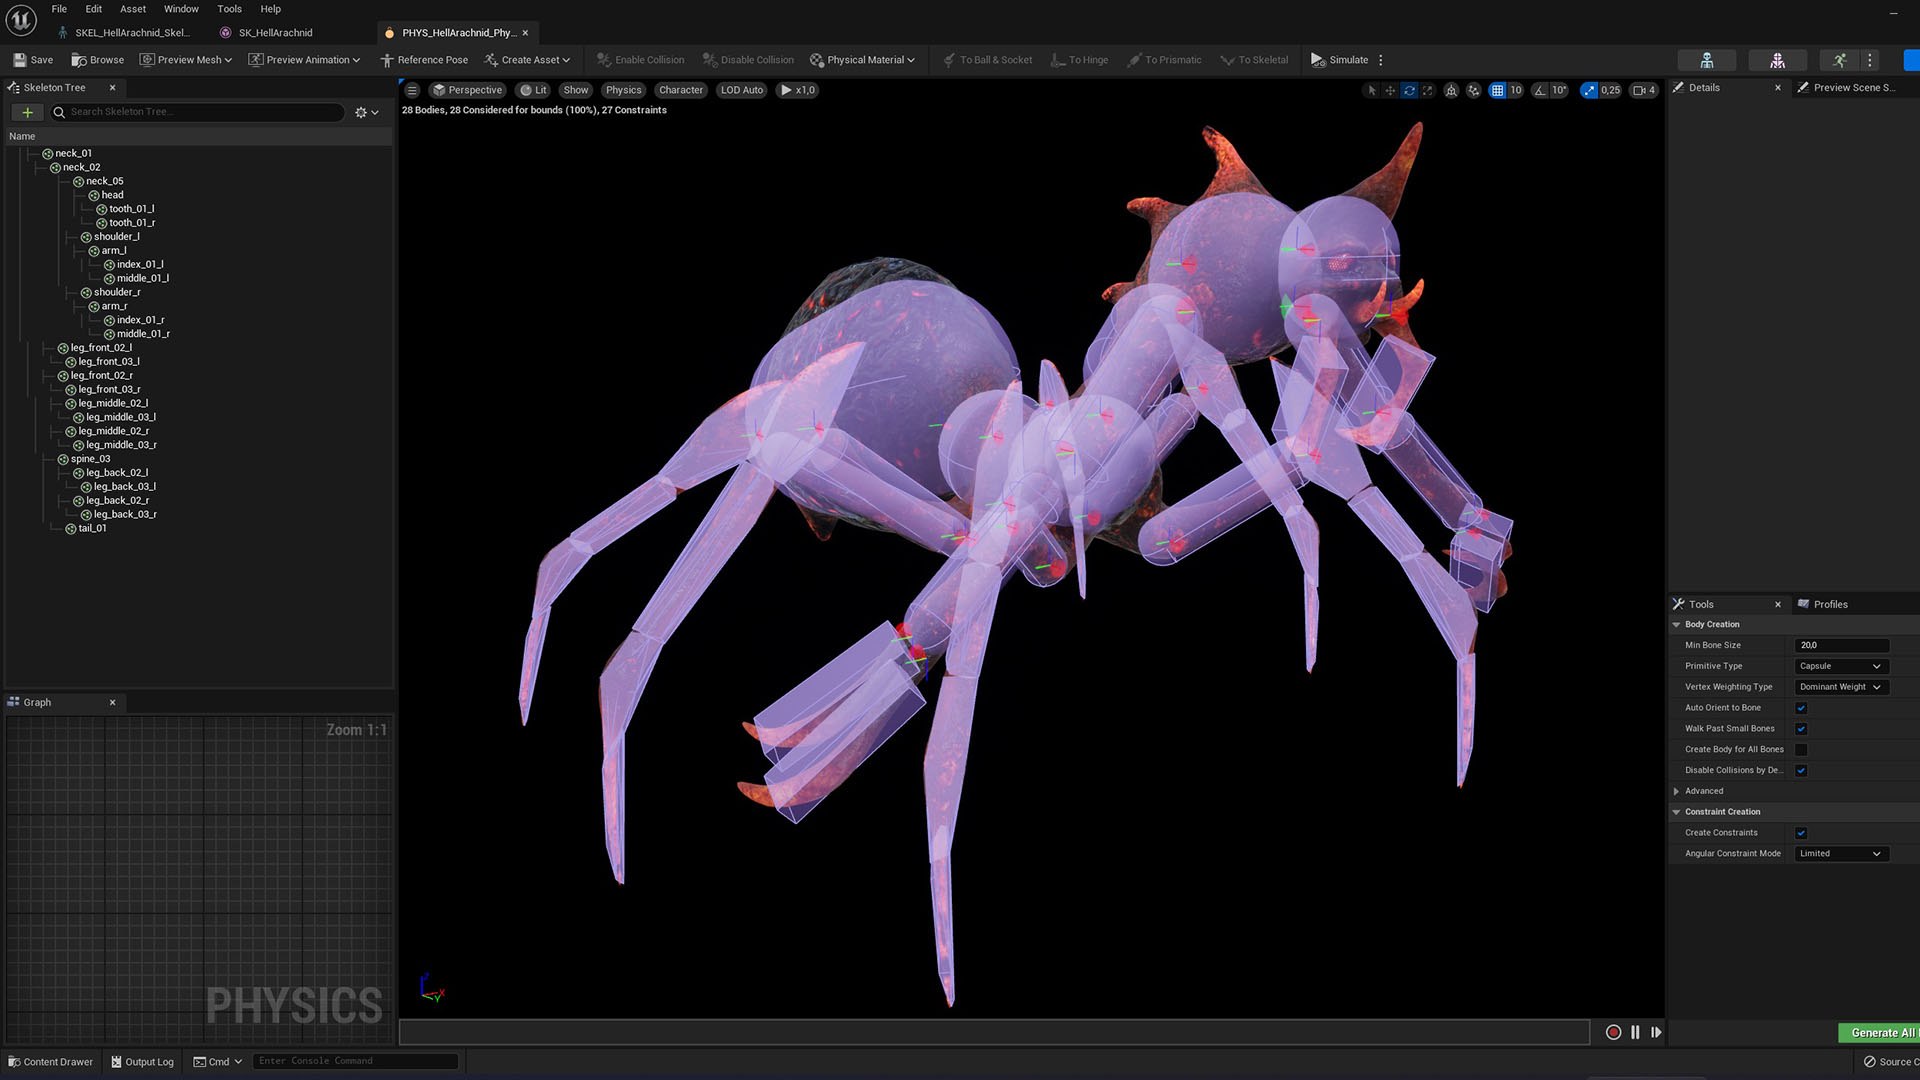The width and height of the screenshot is (1920, 1080).
Task: Open the Output Log
Action: 142,1062
